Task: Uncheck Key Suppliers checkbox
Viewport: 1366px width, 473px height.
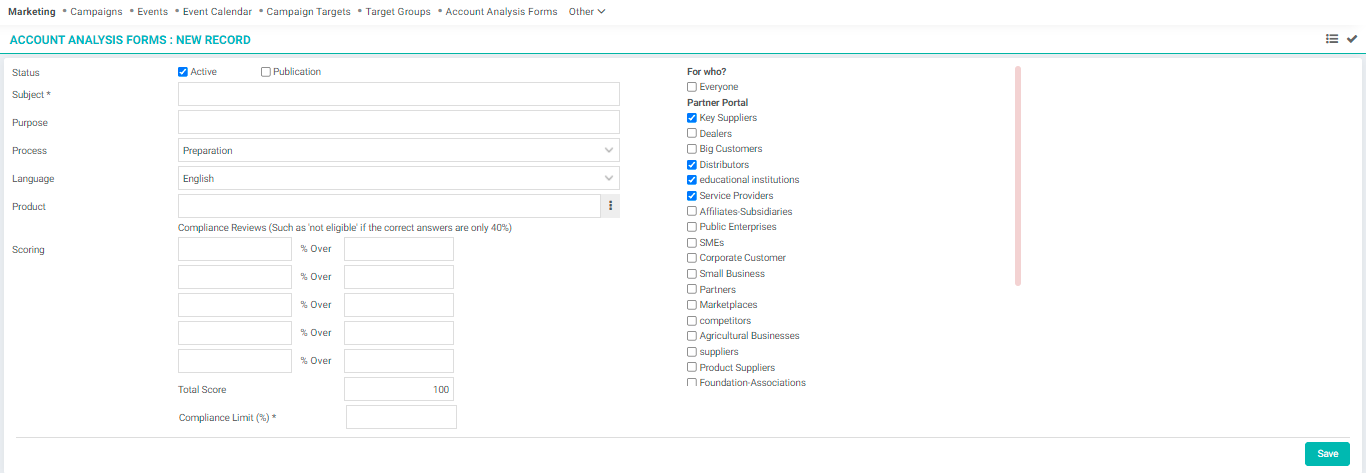Action: [x=692, y=118]
